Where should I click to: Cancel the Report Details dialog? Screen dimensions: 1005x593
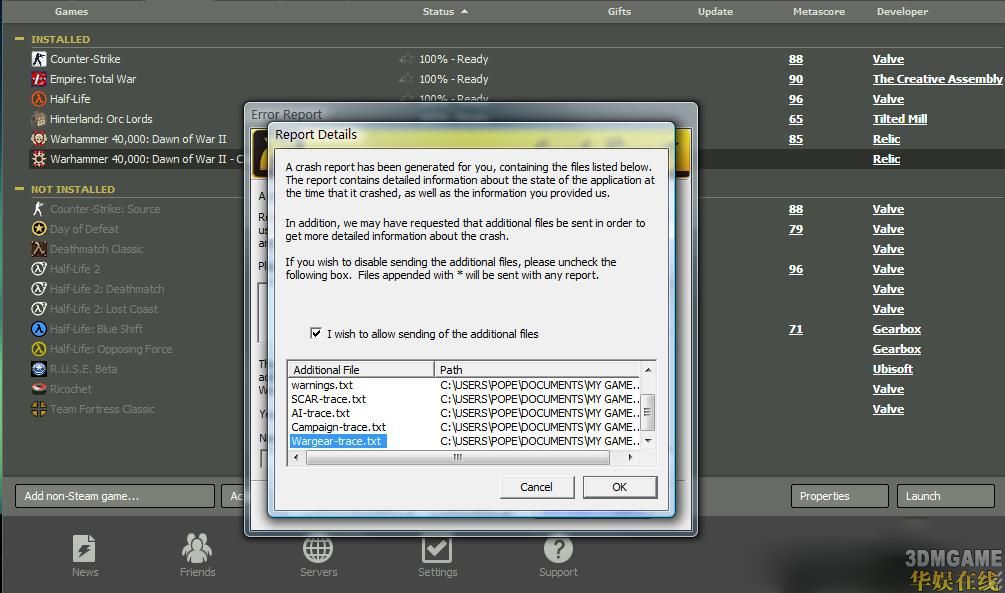coord(536,487)
